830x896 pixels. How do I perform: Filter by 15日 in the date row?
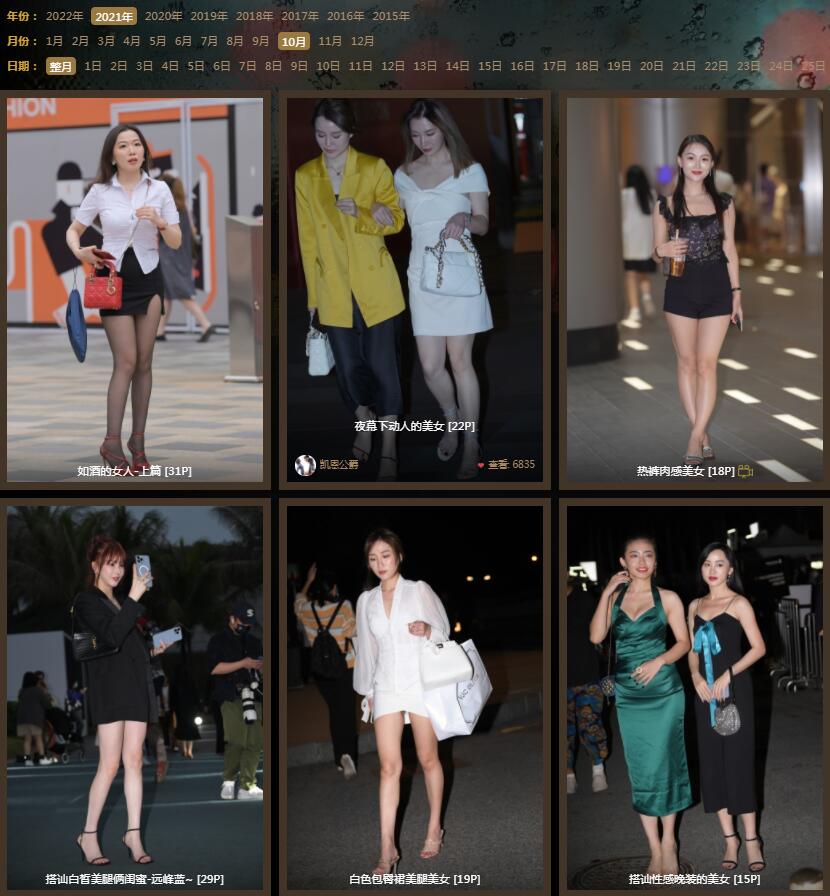(x=489, y=66)
